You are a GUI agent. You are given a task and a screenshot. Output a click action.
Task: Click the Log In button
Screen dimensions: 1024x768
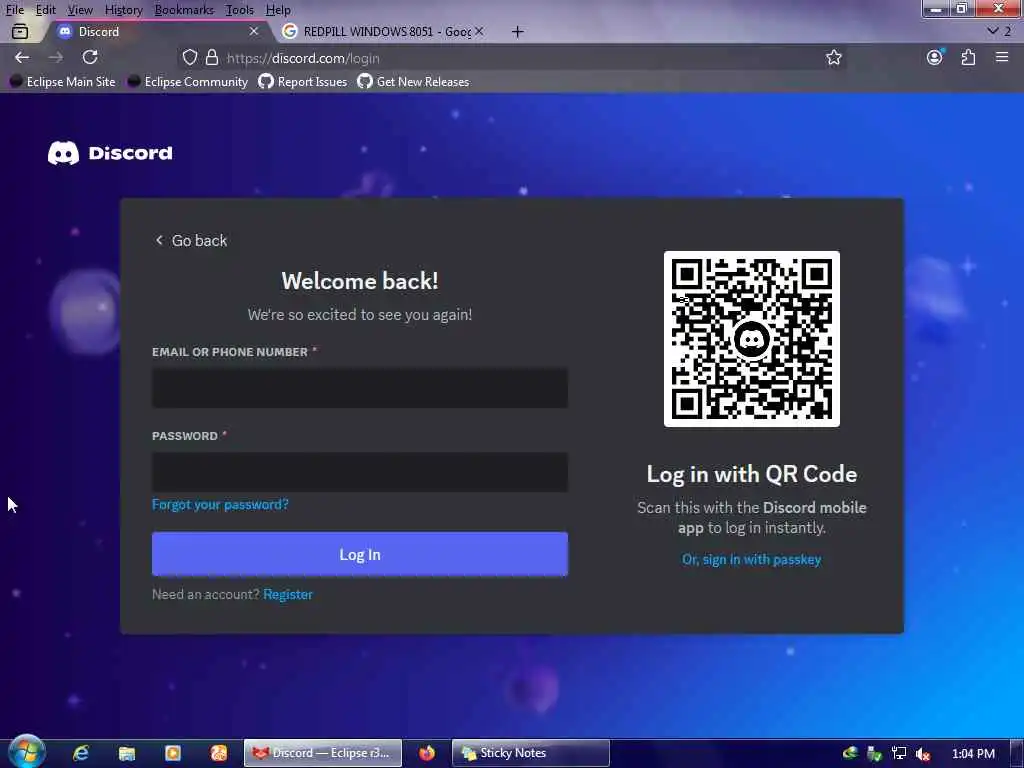coord(360,554)
